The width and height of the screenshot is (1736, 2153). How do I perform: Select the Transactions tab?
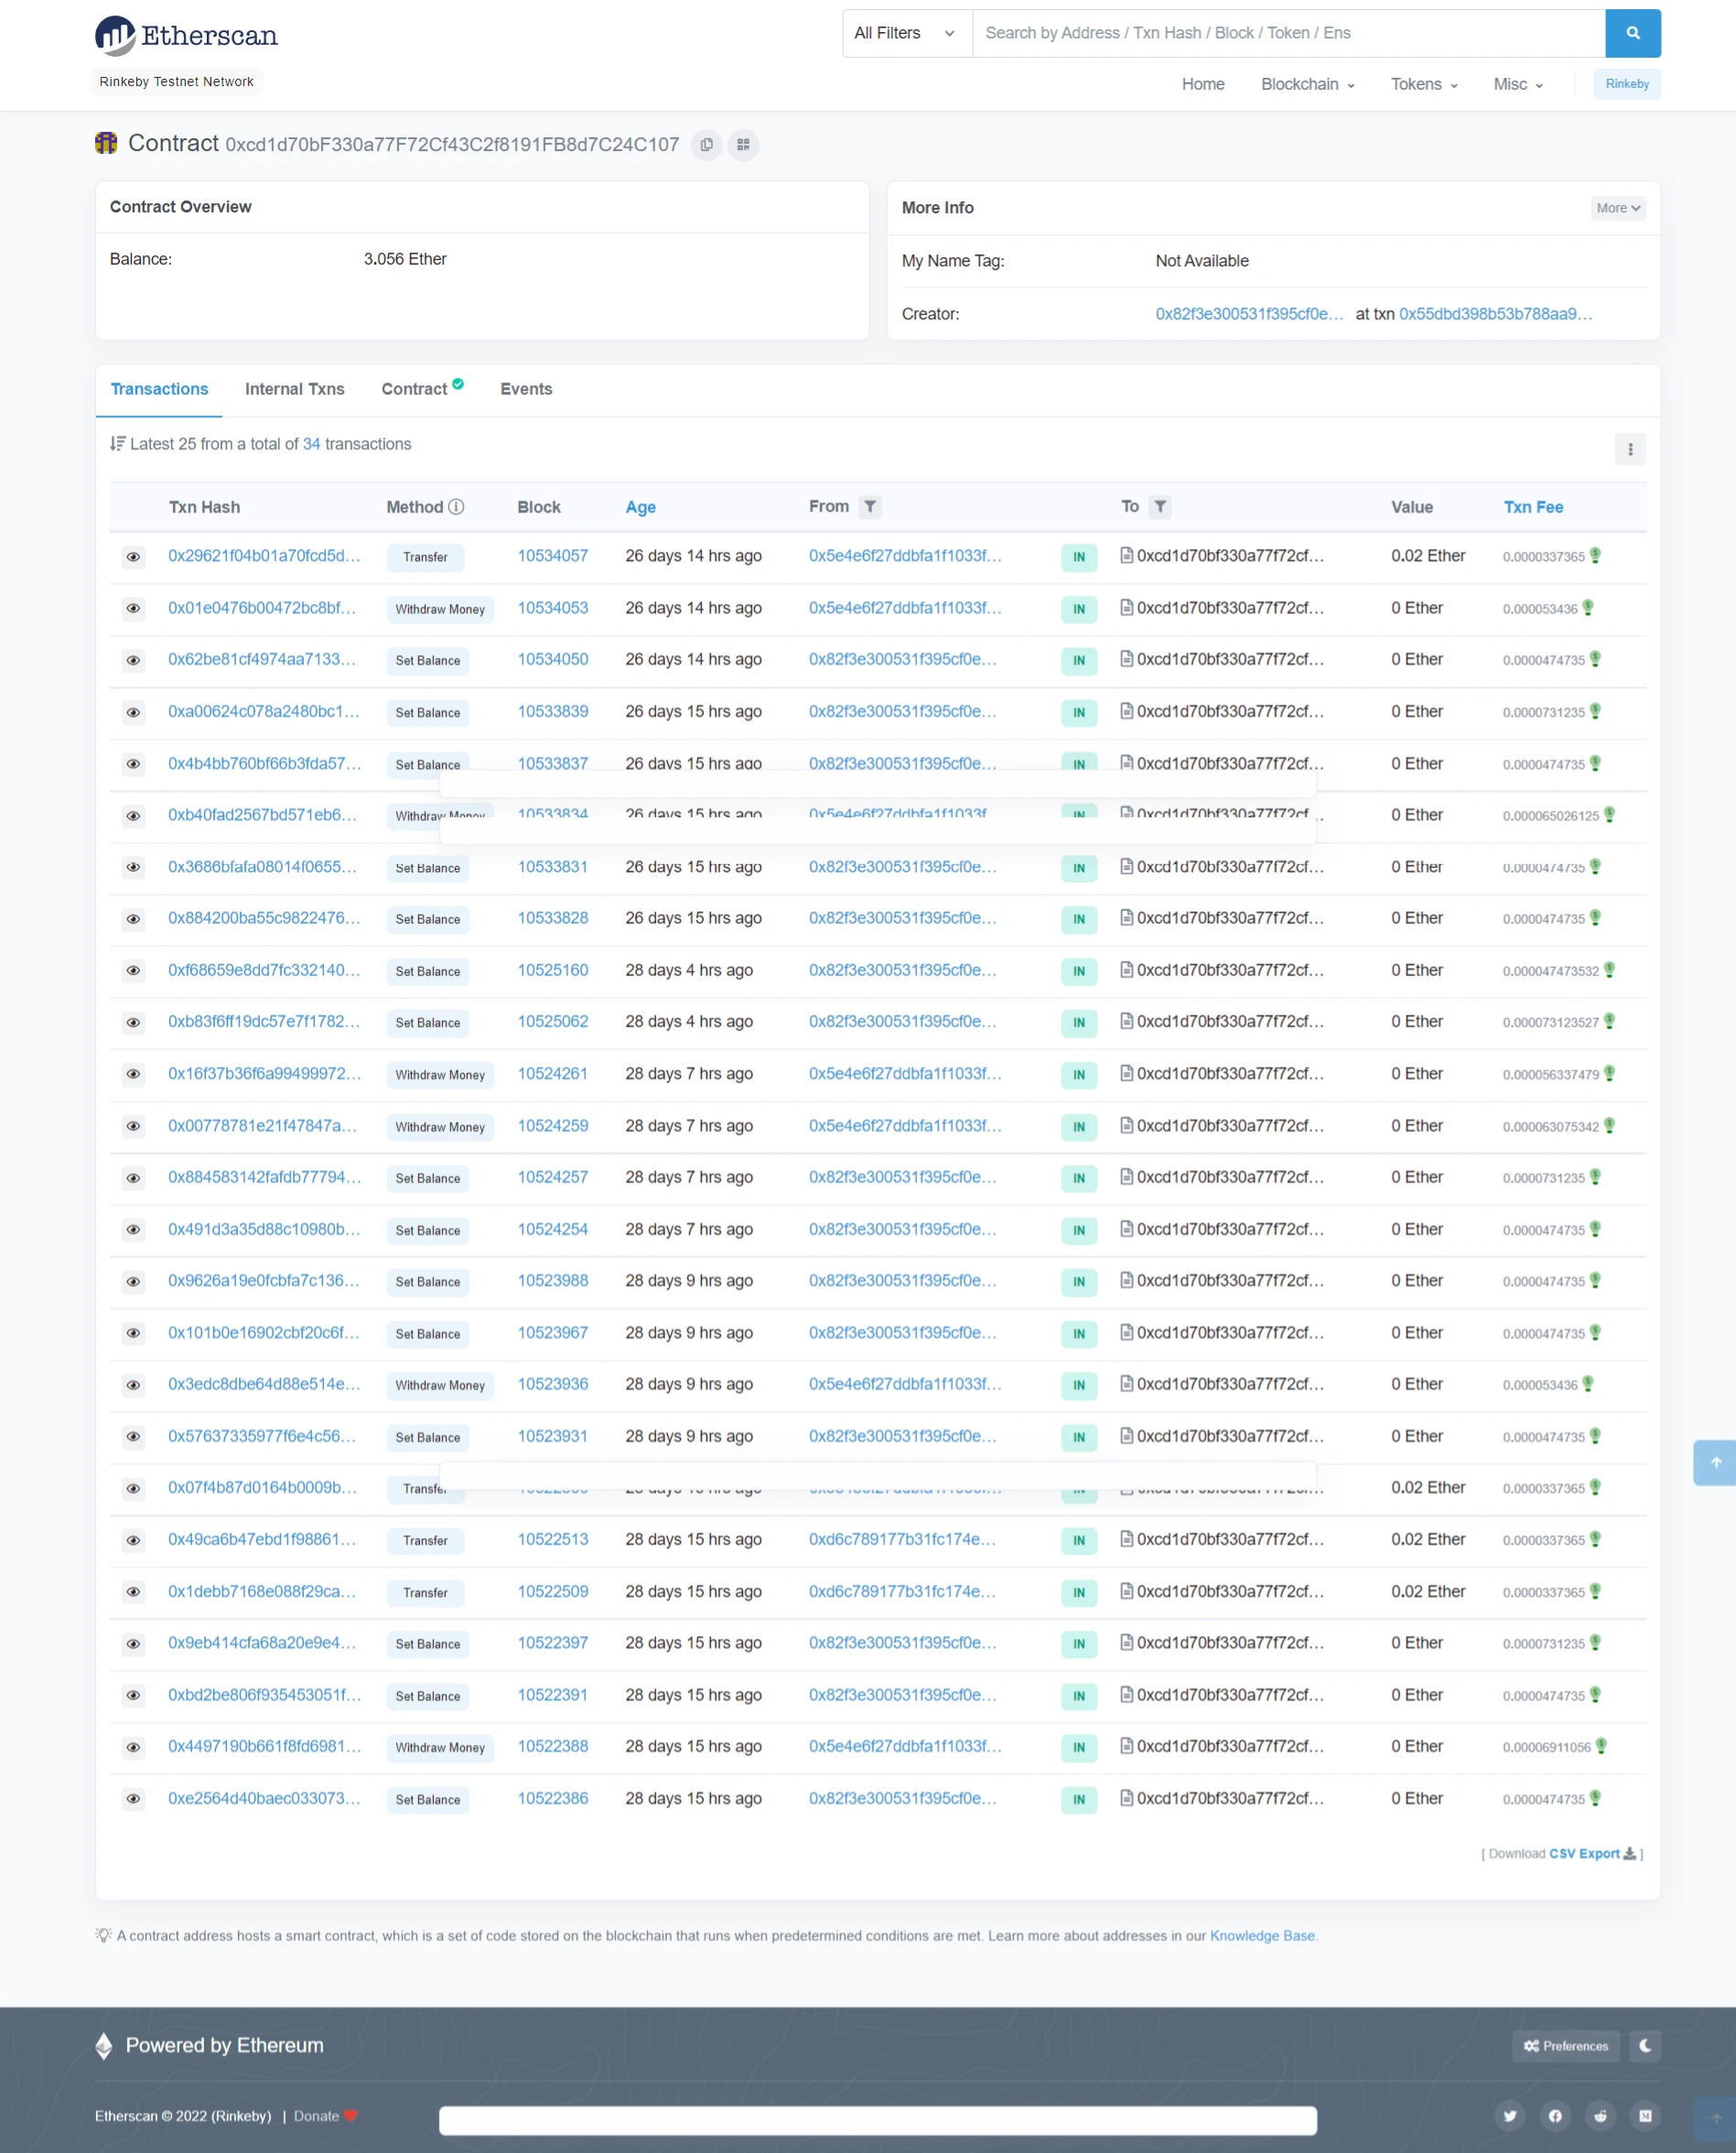159,389
